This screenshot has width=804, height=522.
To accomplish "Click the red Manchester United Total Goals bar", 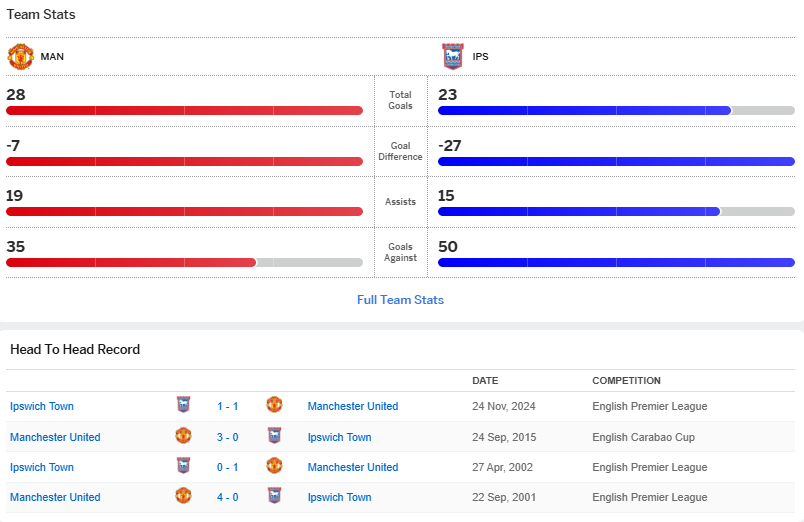I will (x=184, y=110).
